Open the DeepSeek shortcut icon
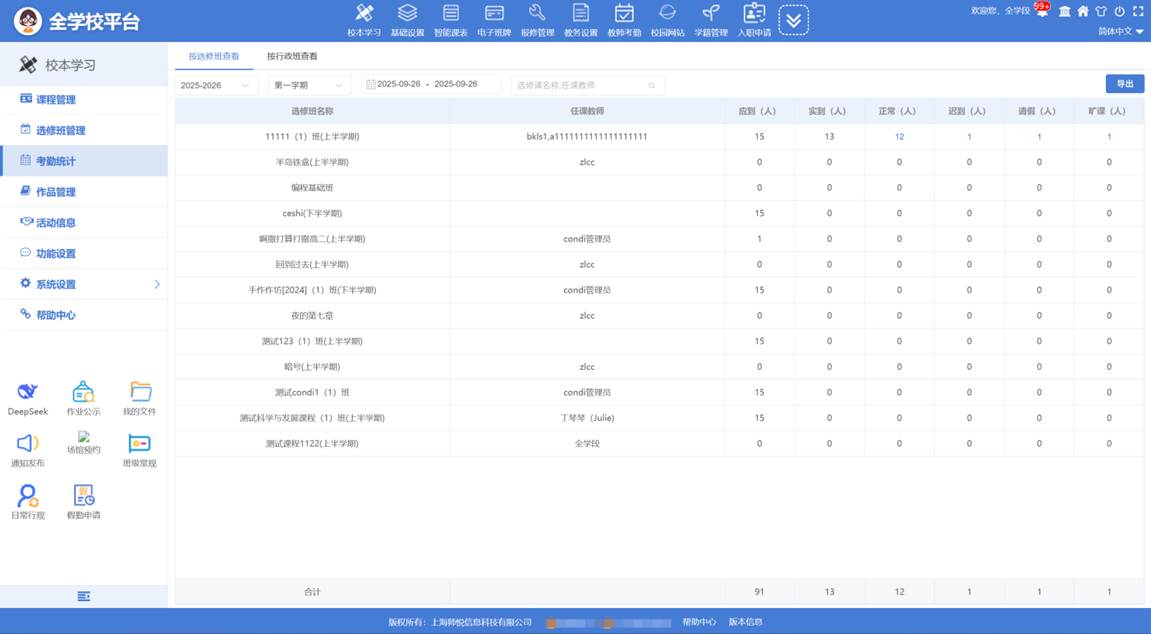The width and height of the screenshot is (1151, 634). 27,393
